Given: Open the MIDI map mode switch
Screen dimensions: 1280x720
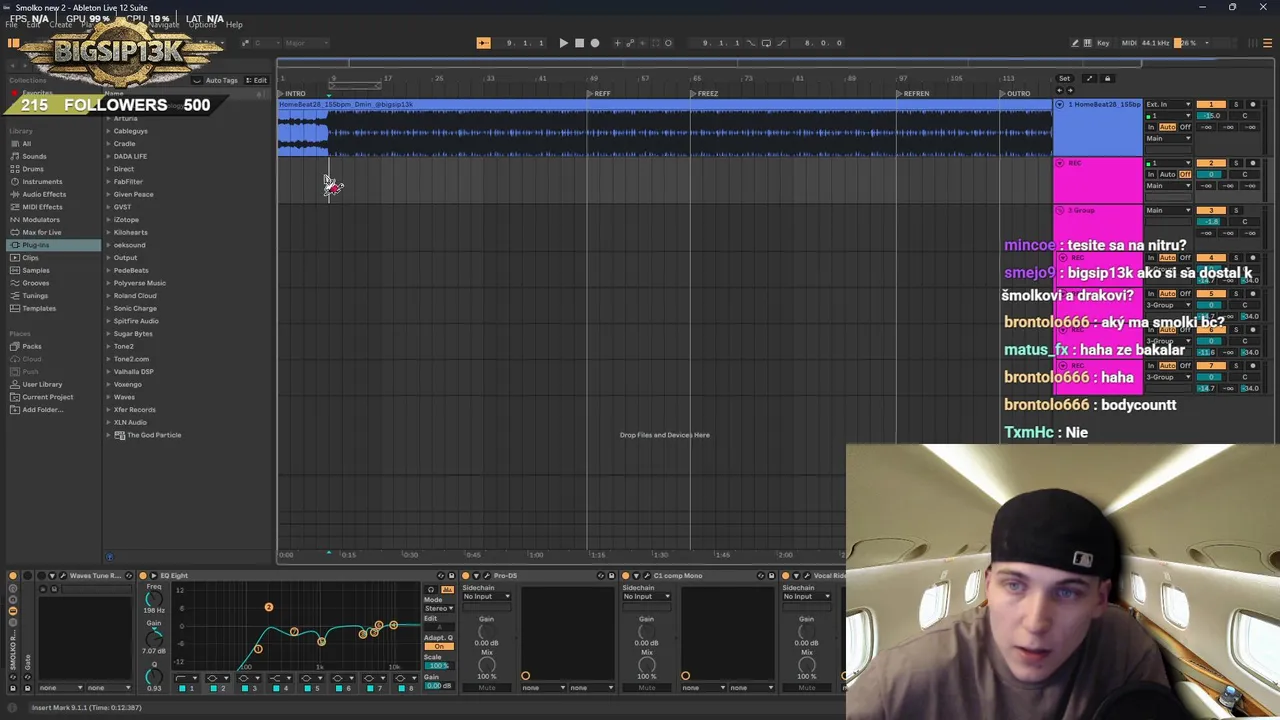Looking at the screenshot, I should coord(1129,43).
